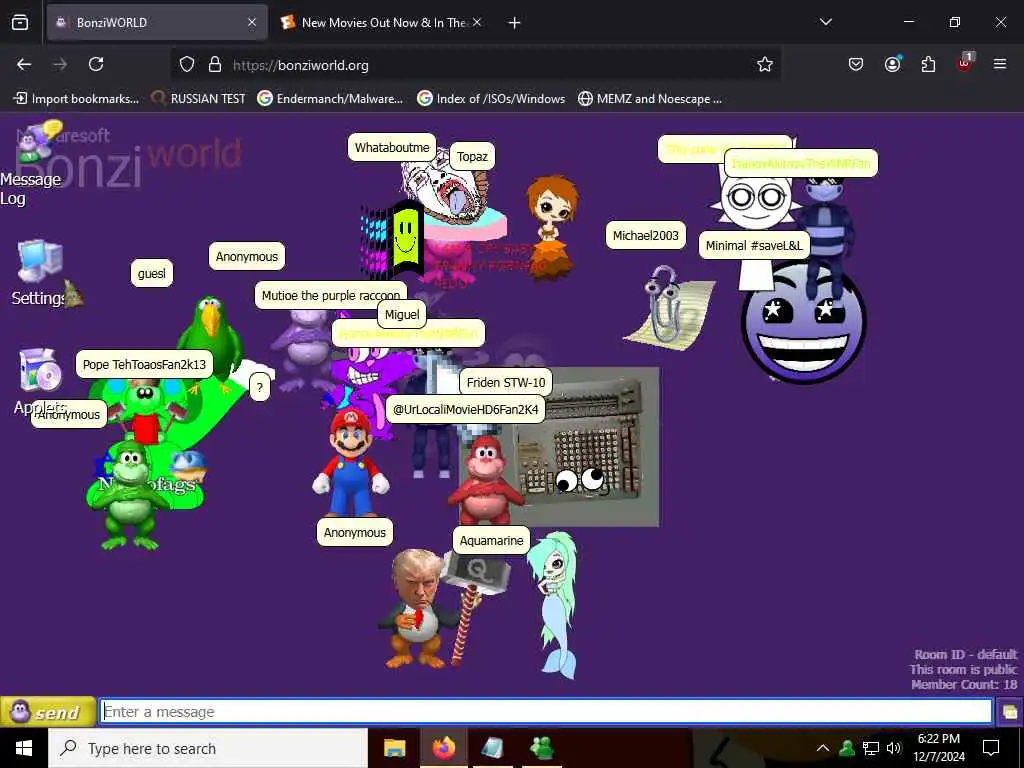Go forward one page

[60, 64]
